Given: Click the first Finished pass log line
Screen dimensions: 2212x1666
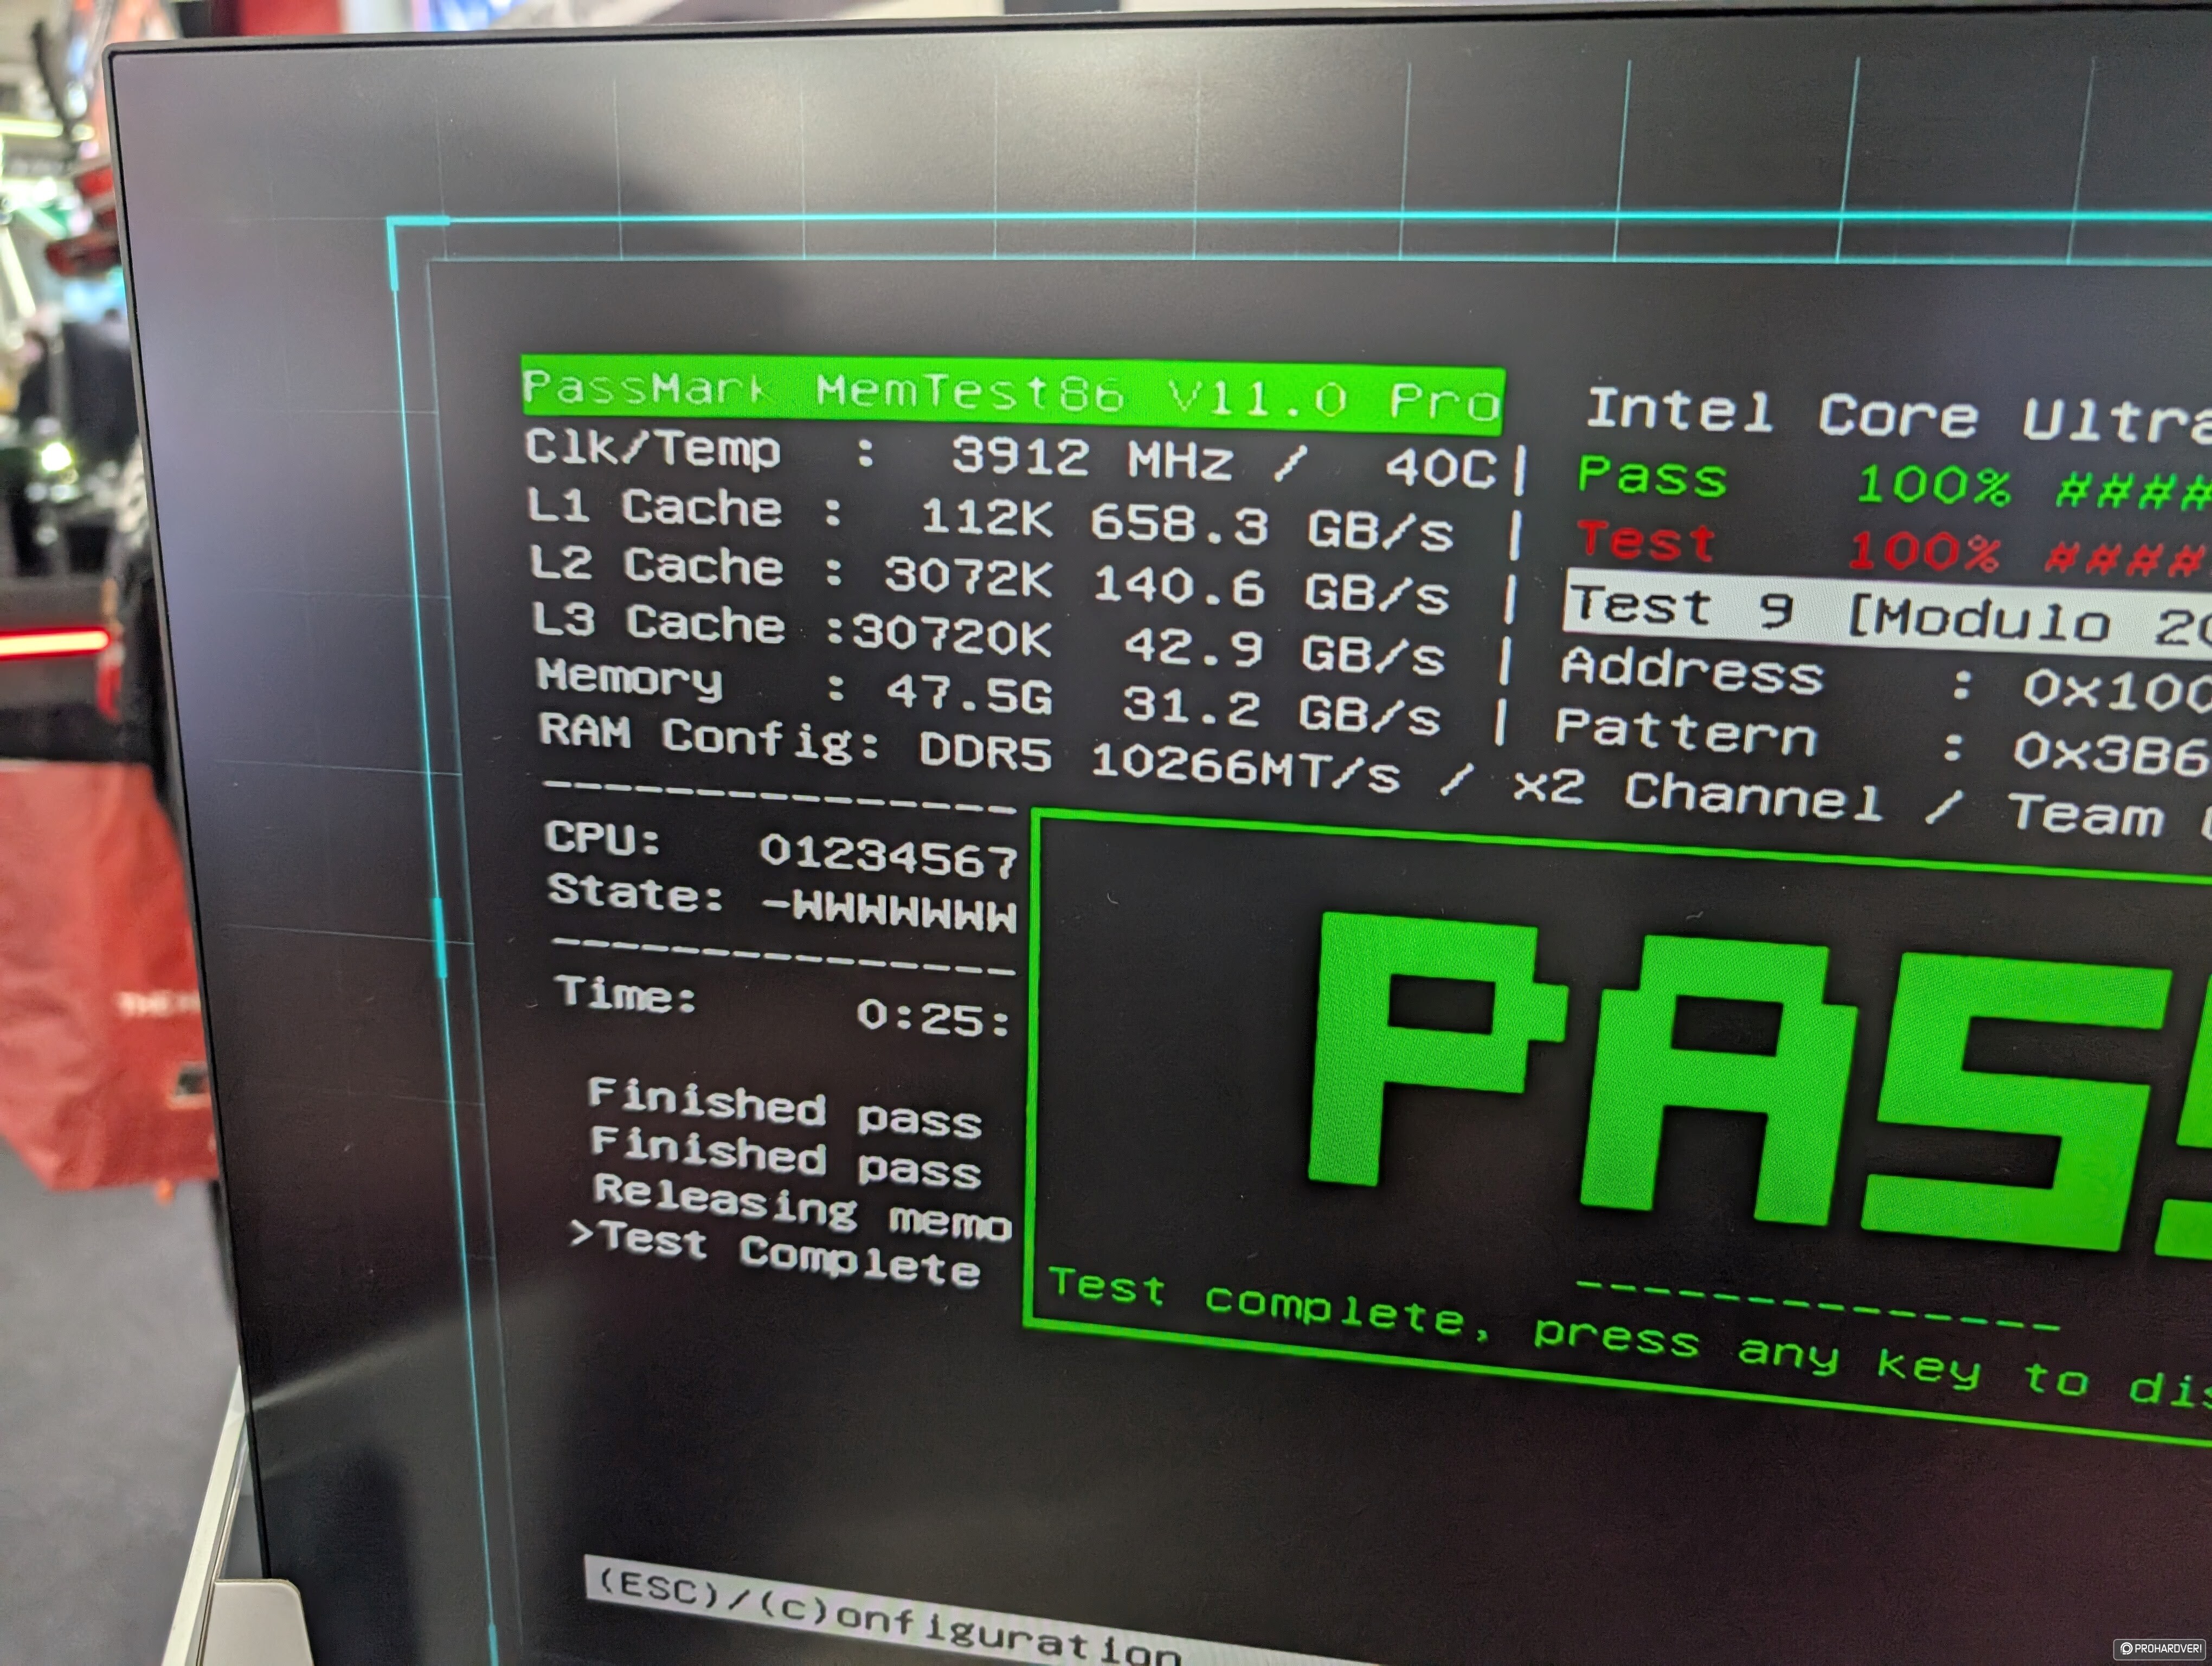Looking at the screenshot, I should pos(785,1108).
